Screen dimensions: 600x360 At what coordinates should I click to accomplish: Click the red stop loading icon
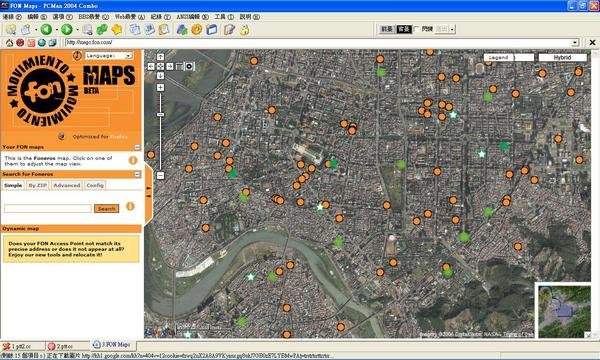[20, 42]
